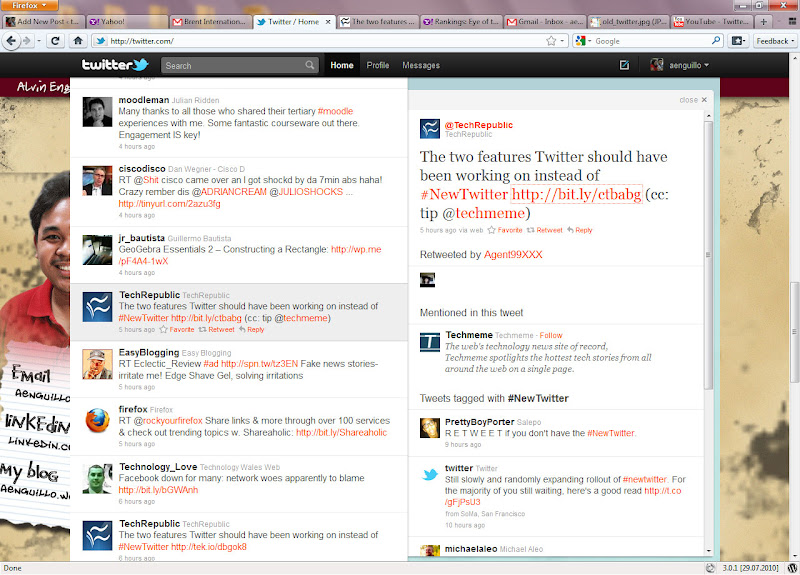
Task: Go back with the browser back arrow
Action: (x=11, y=41)
